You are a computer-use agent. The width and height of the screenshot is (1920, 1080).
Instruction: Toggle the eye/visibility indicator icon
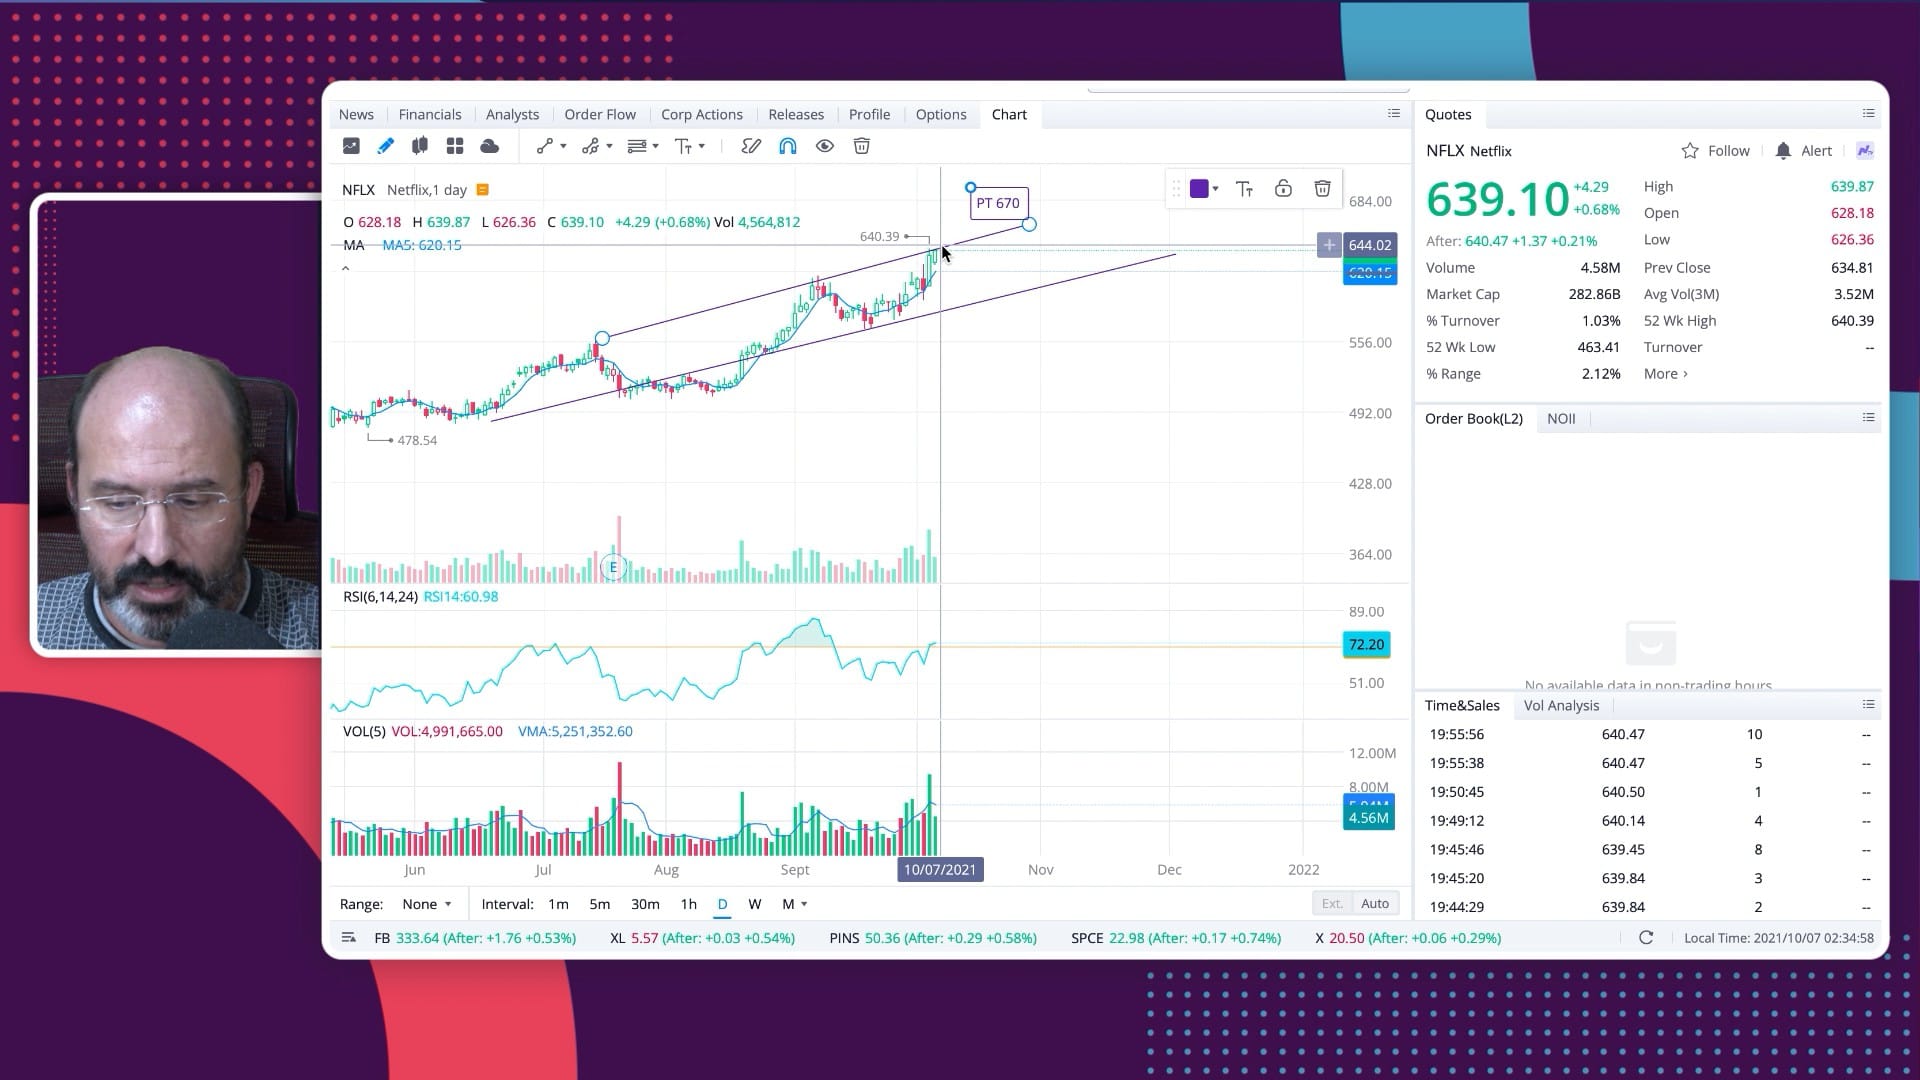coord(825,145)
